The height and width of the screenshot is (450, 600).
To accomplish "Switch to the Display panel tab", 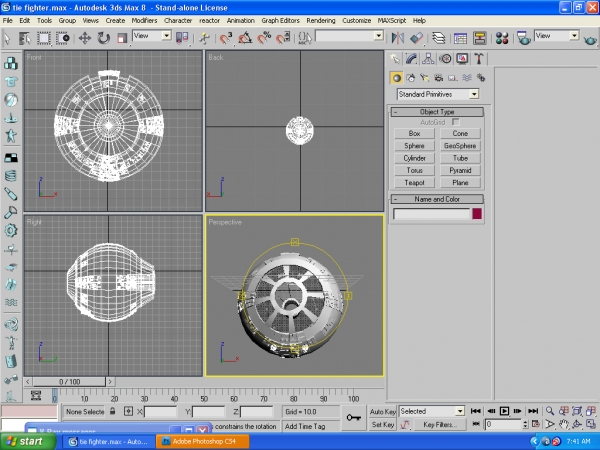I will 462,59.
